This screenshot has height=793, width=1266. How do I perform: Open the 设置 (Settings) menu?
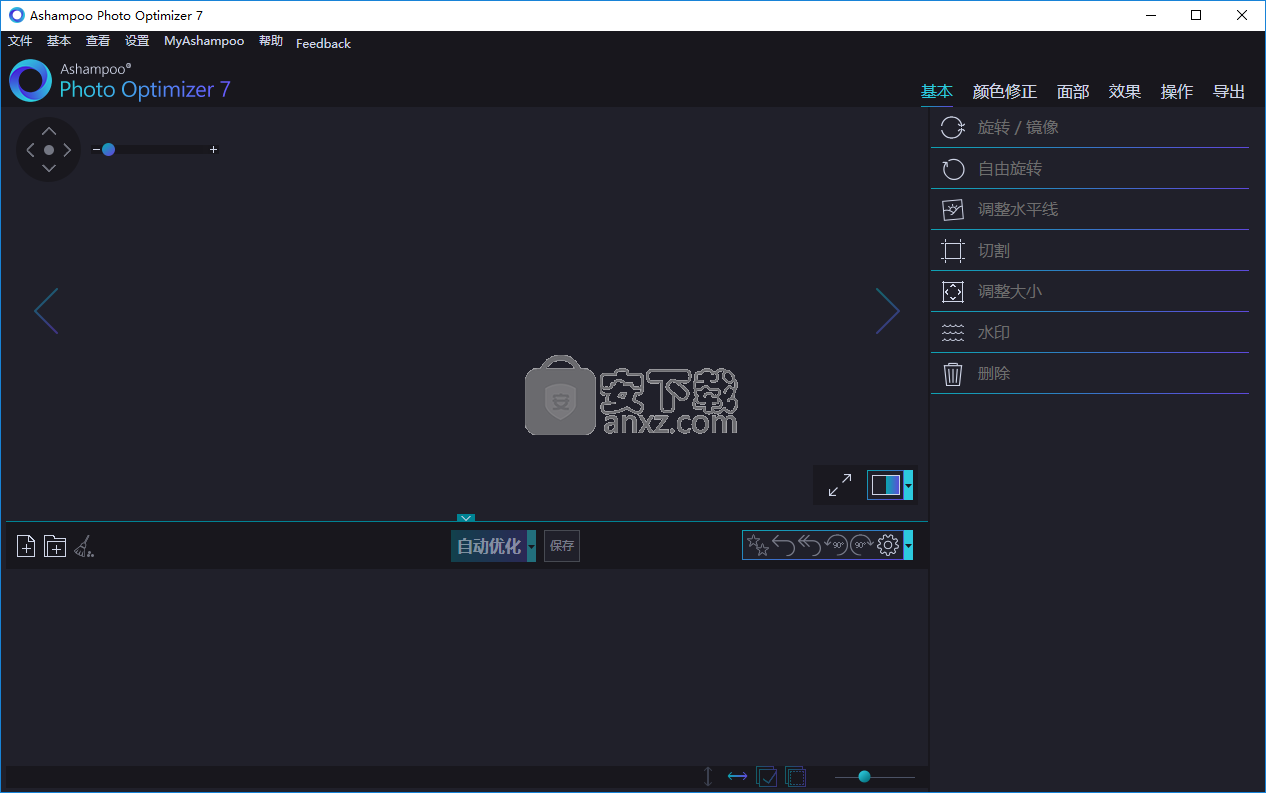[x=137, y=41]
